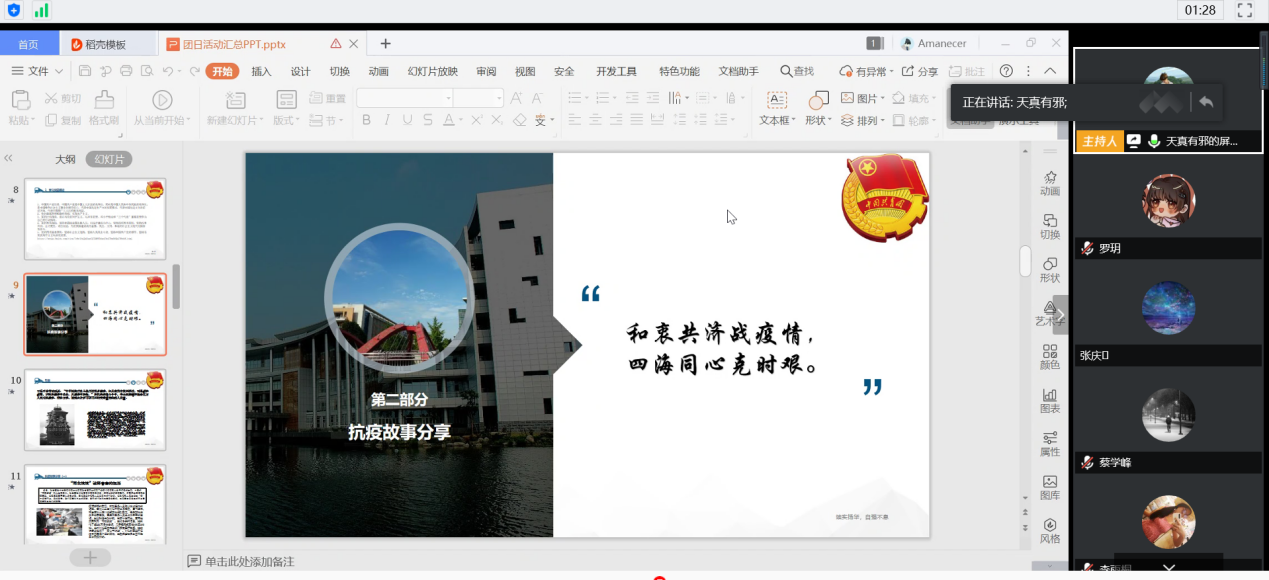Click the notes area 单击此处添加备注

pos(249,562)
